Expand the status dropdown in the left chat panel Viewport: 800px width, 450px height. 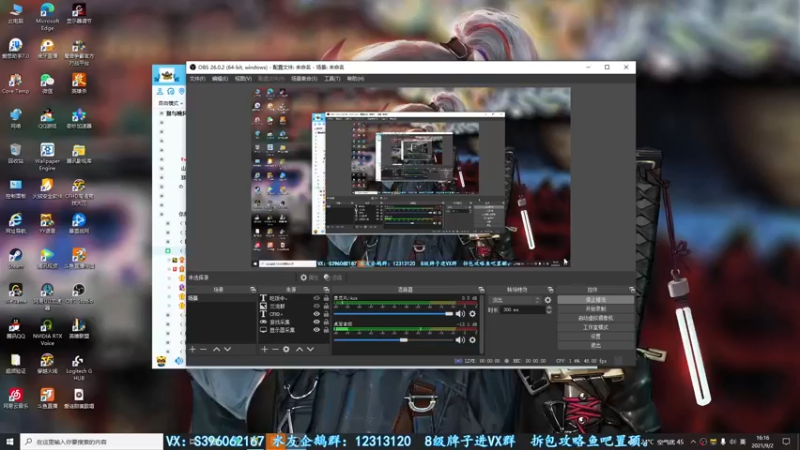pyautogui.click(x=172, y=103)
